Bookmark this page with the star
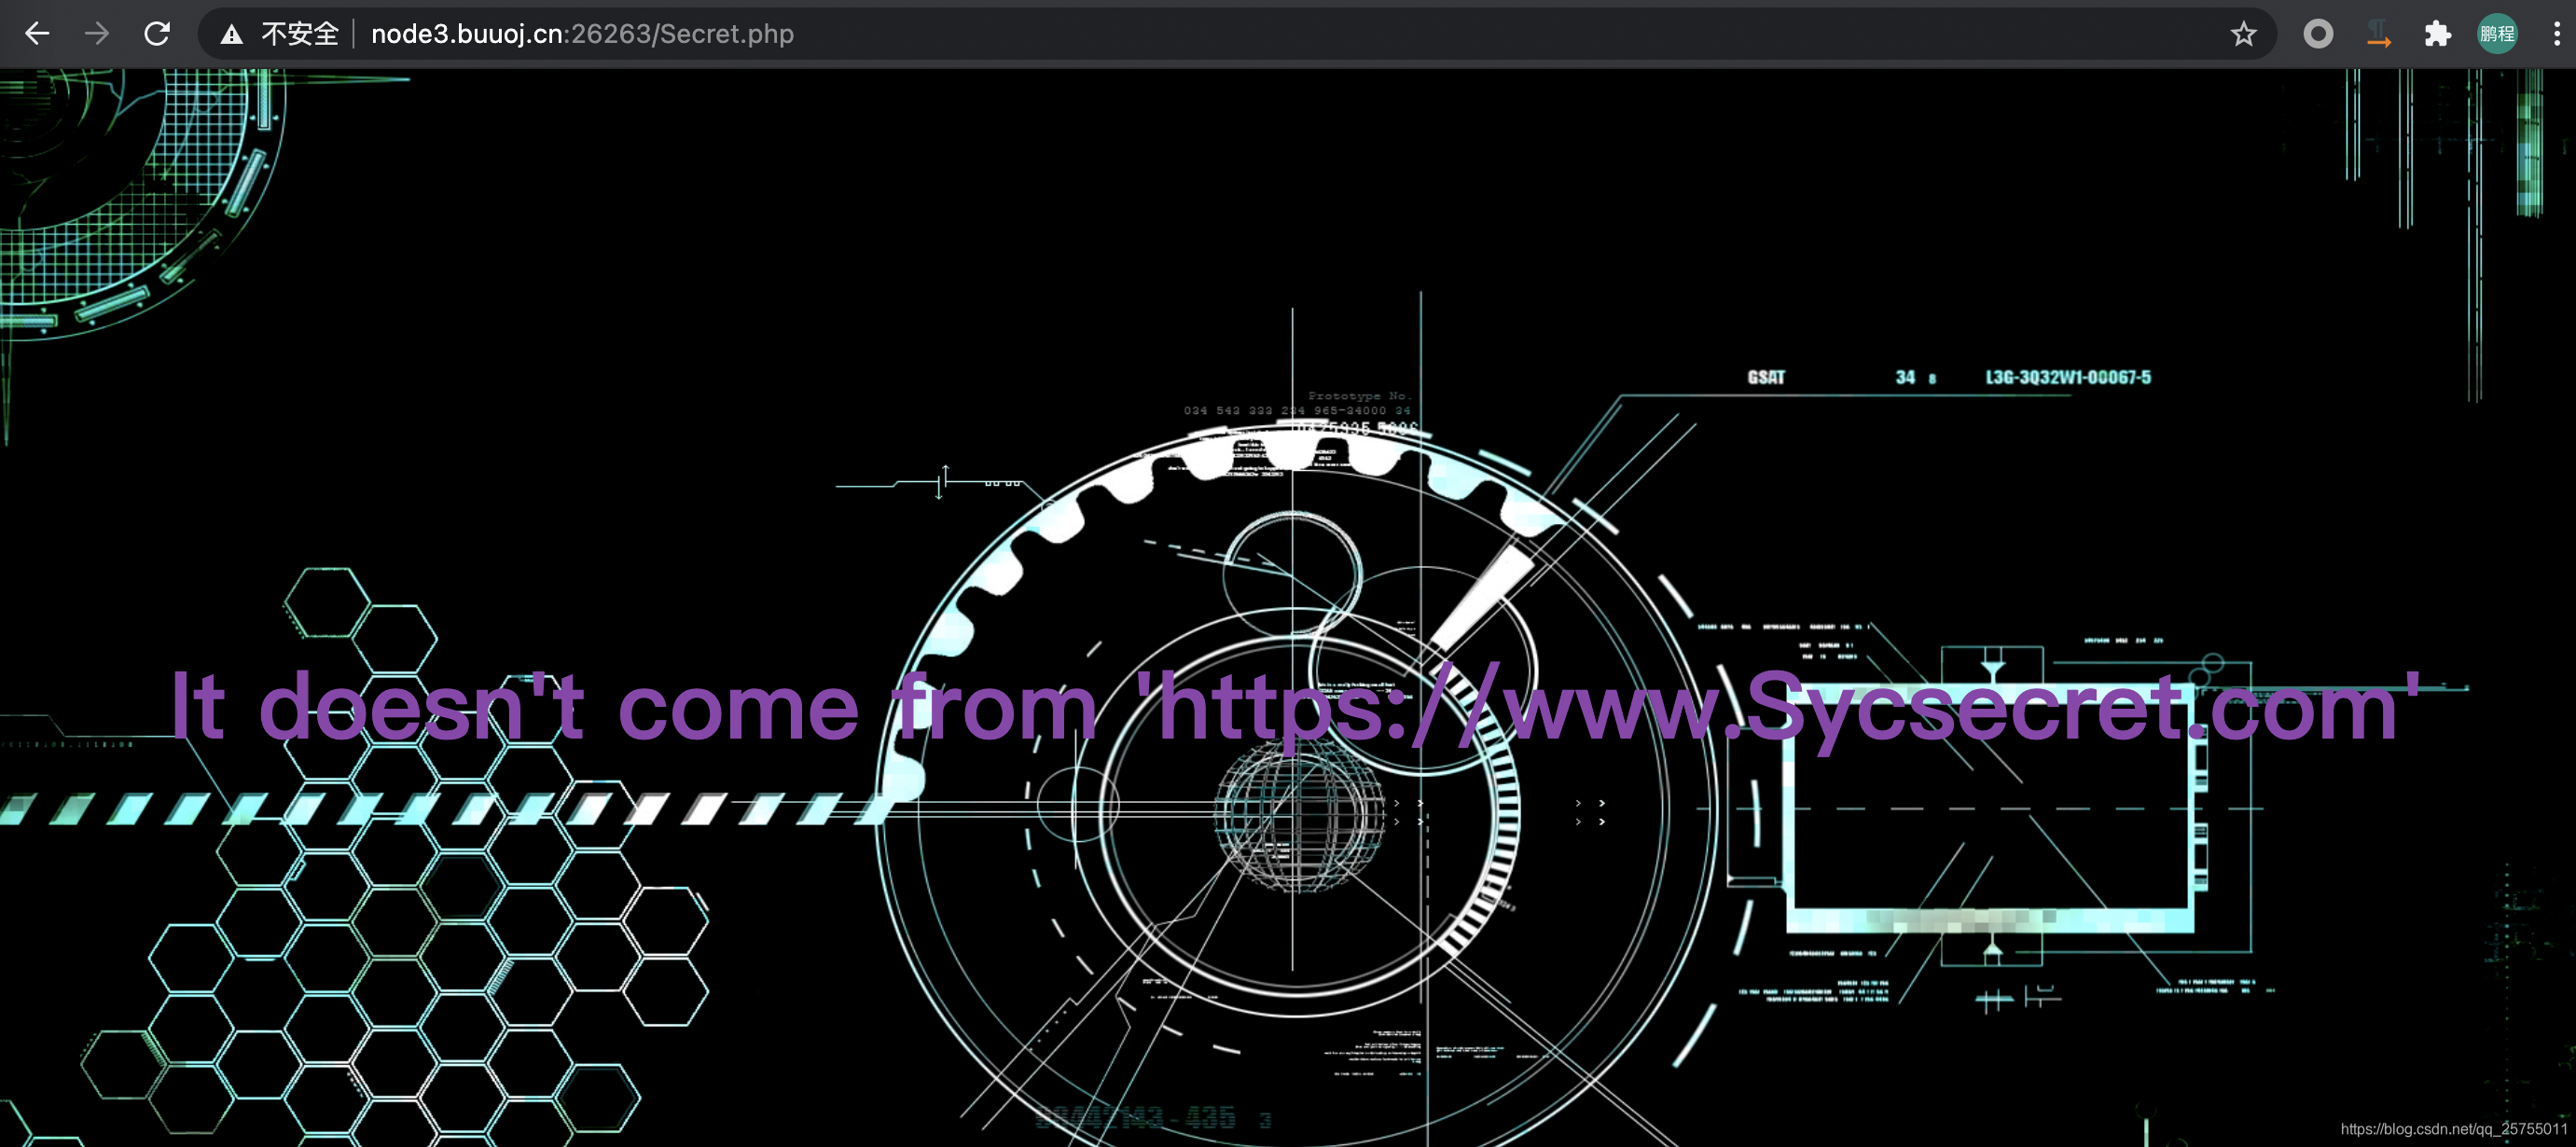The height and width of the screenshot is (1147, 2576). point(2243,34)
